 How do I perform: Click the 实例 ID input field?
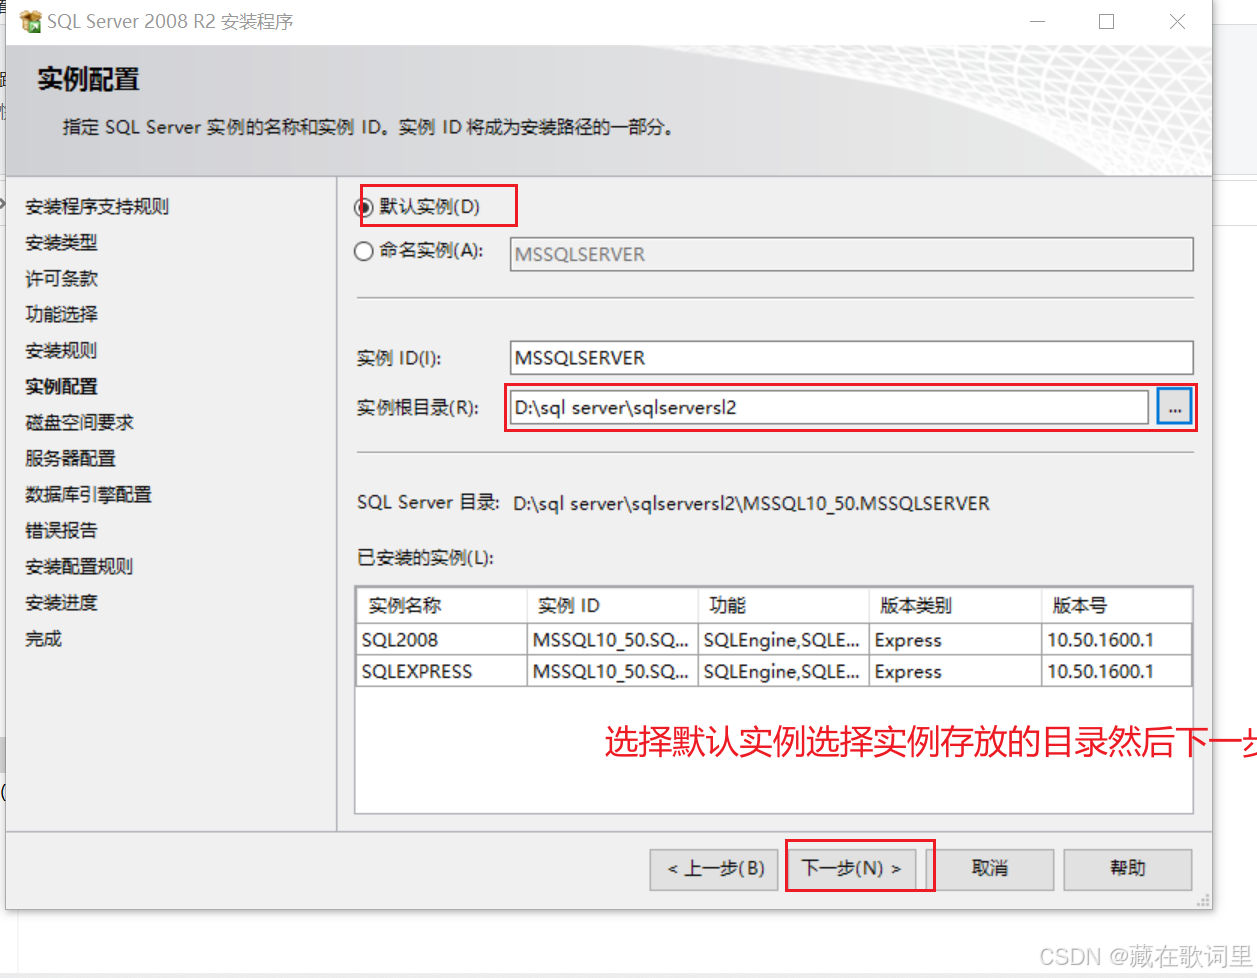tap(851, 358)
